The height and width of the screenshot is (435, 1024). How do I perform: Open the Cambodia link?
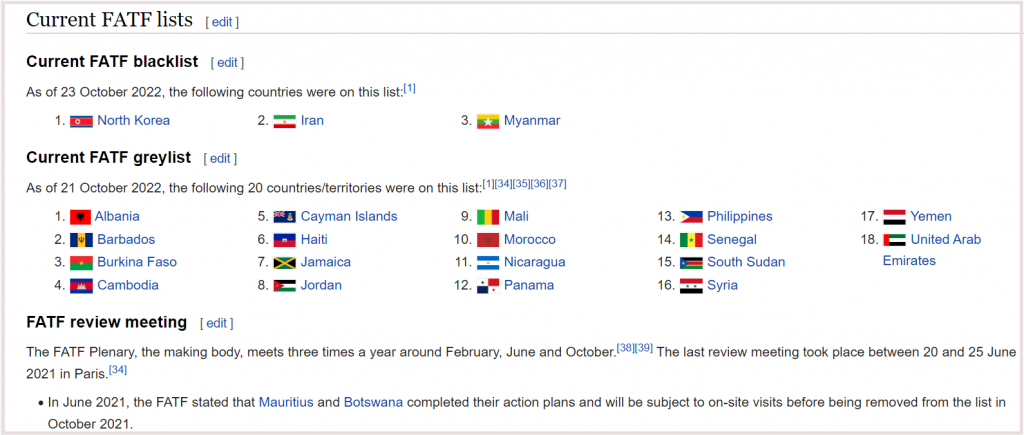pos(128,285)
